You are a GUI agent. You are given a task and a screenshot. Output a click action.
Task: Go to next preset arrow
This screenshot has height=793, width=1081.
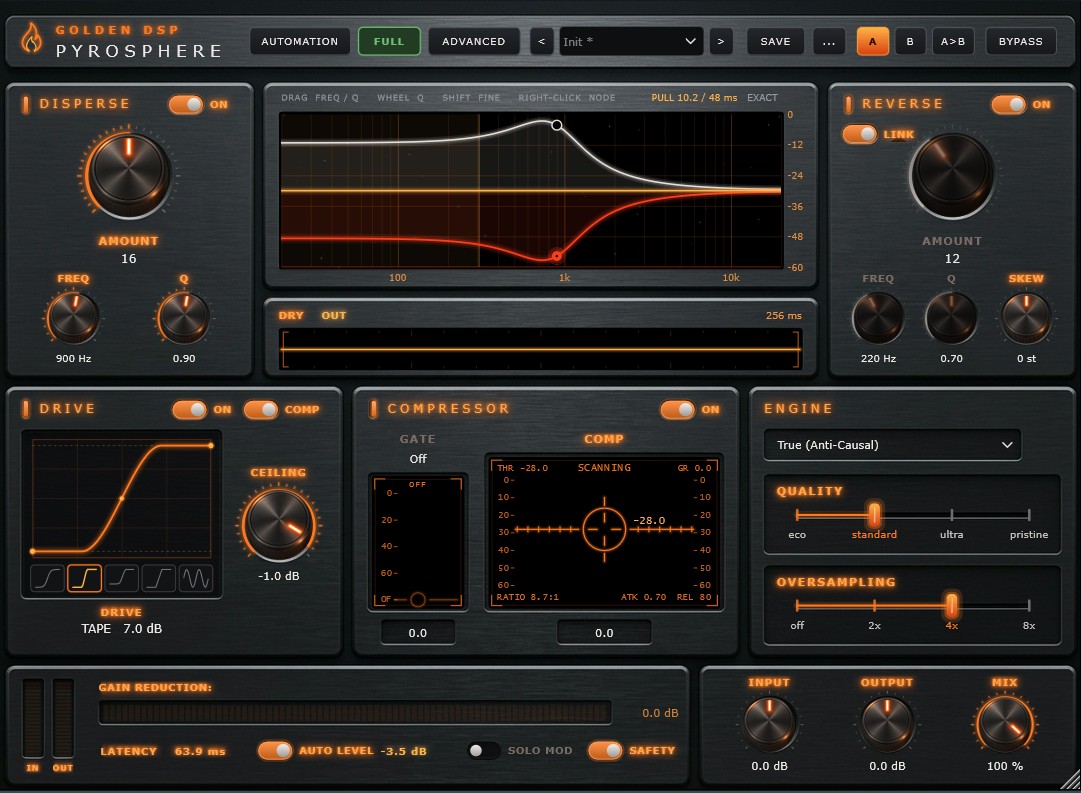[721, 41]
